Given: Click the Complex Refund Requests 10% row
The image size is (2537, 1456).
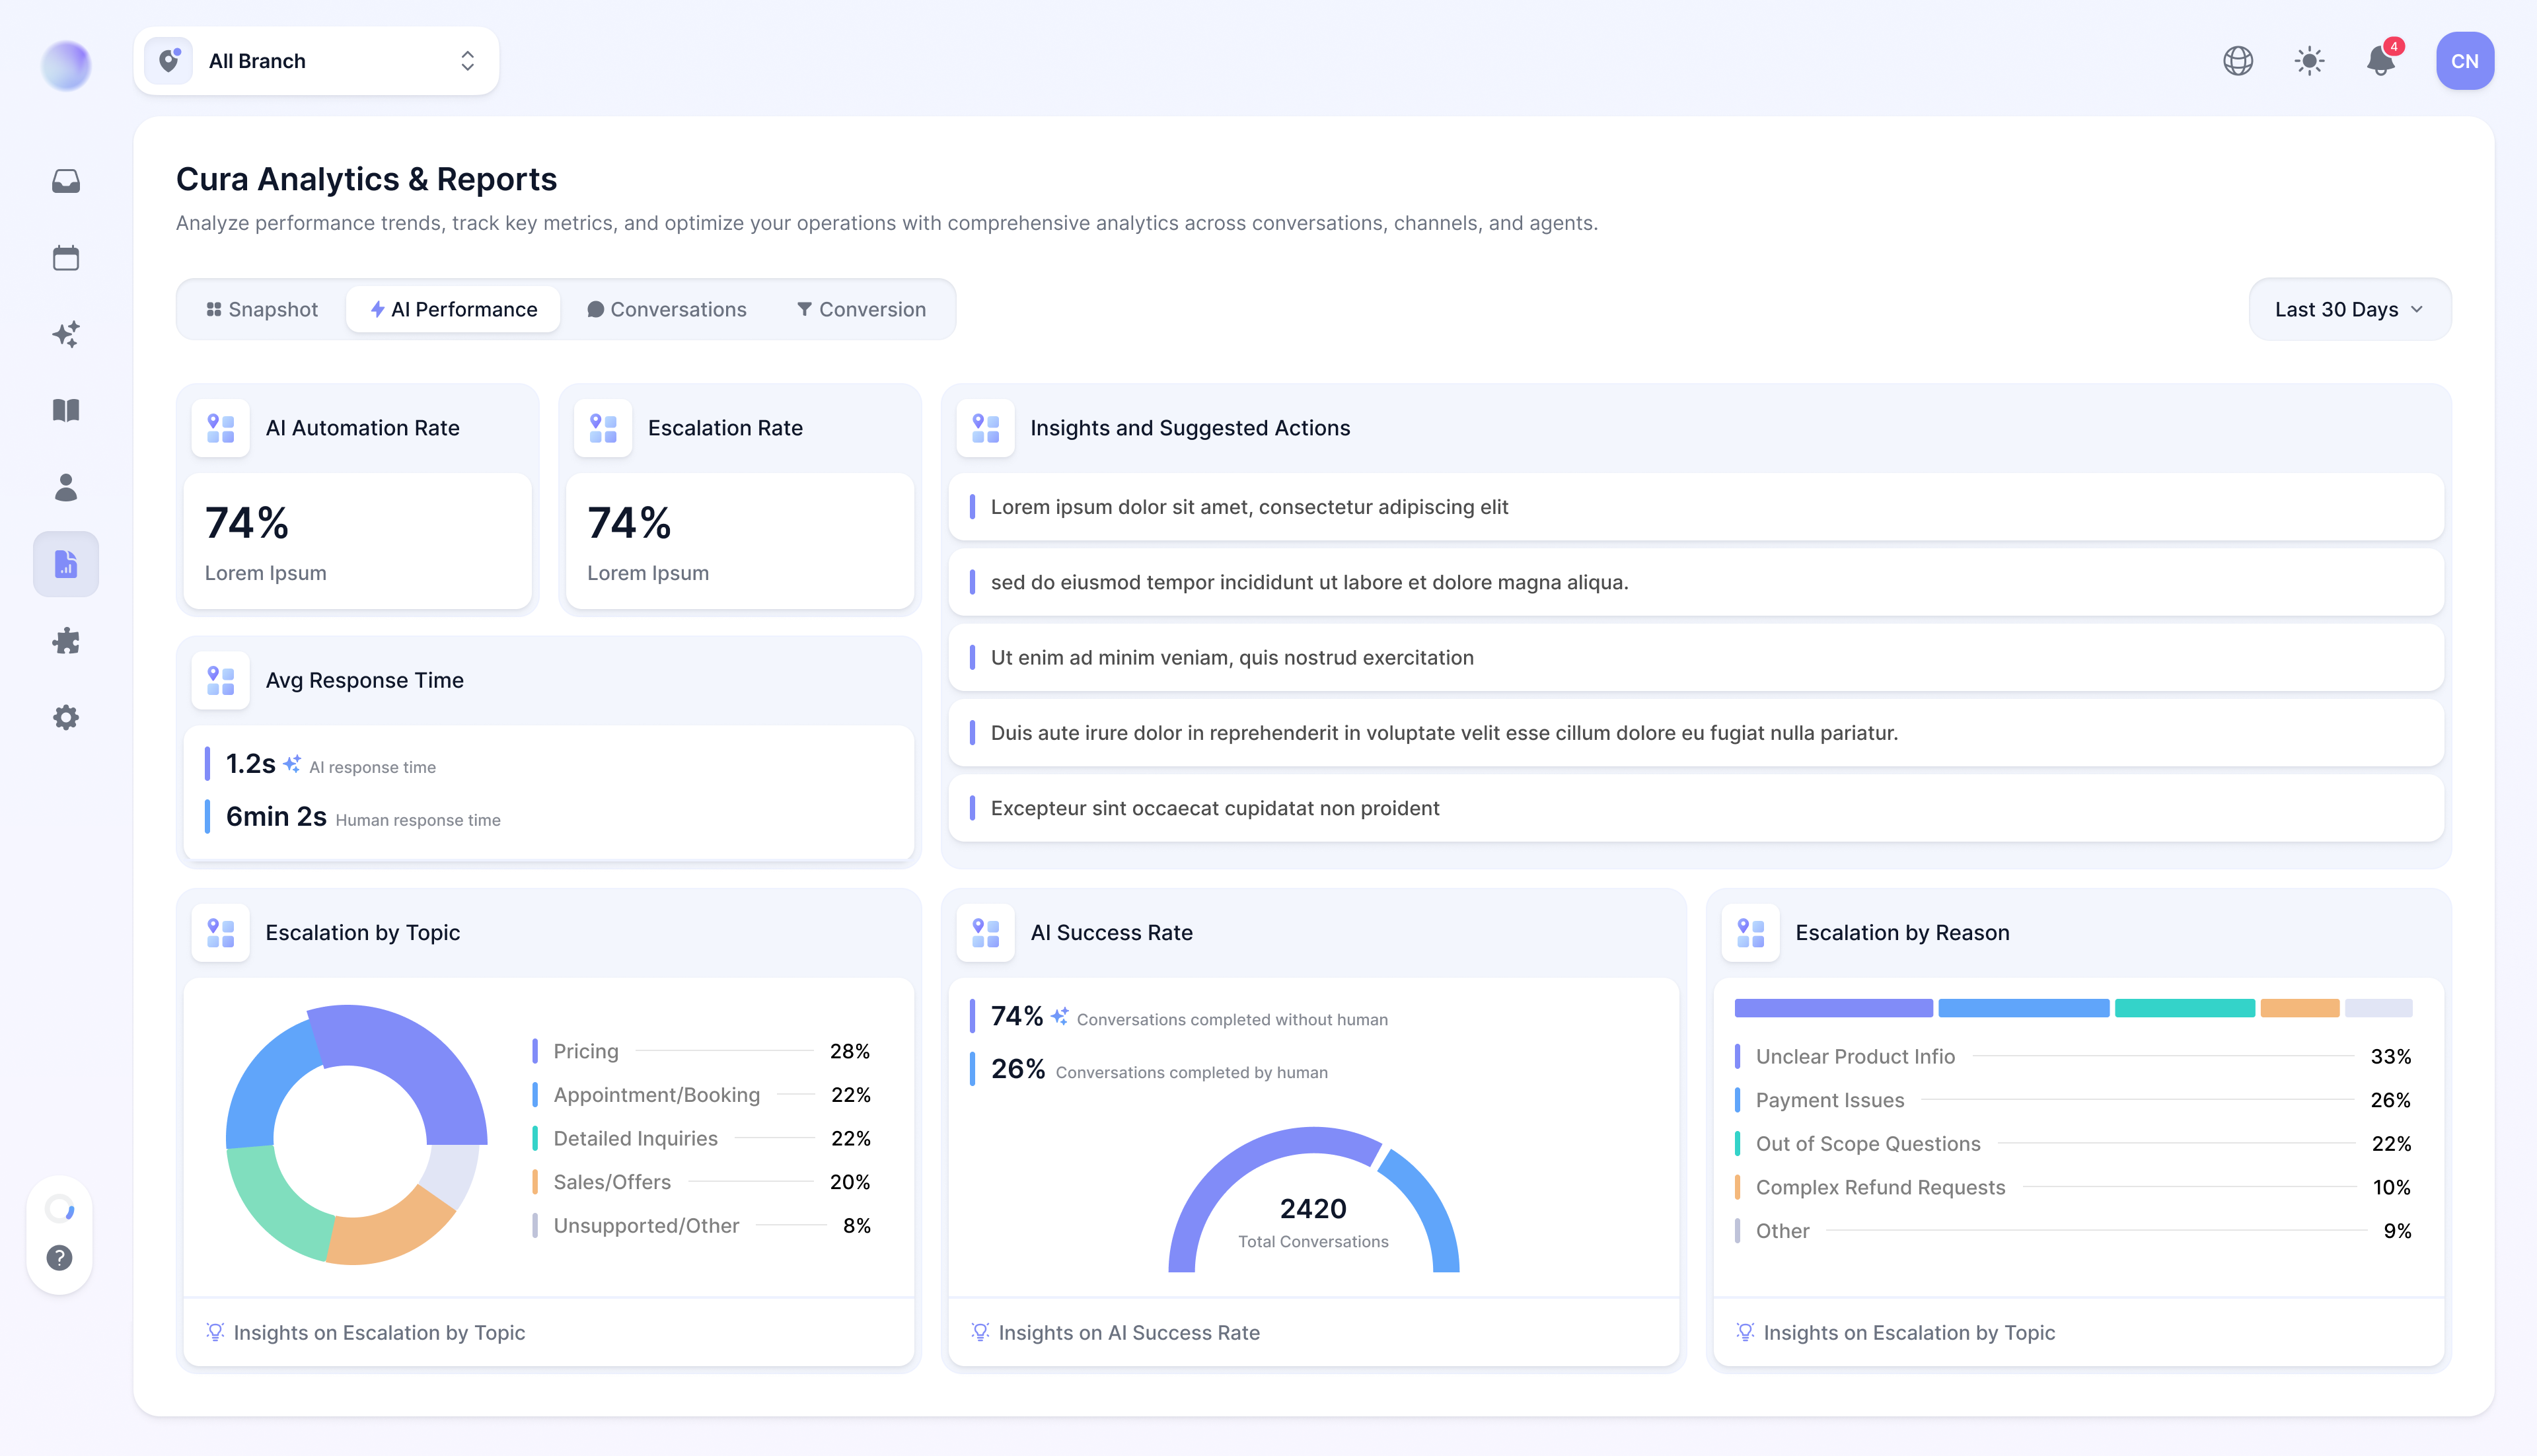Looking at the screenshot, I should 2073,1187.
